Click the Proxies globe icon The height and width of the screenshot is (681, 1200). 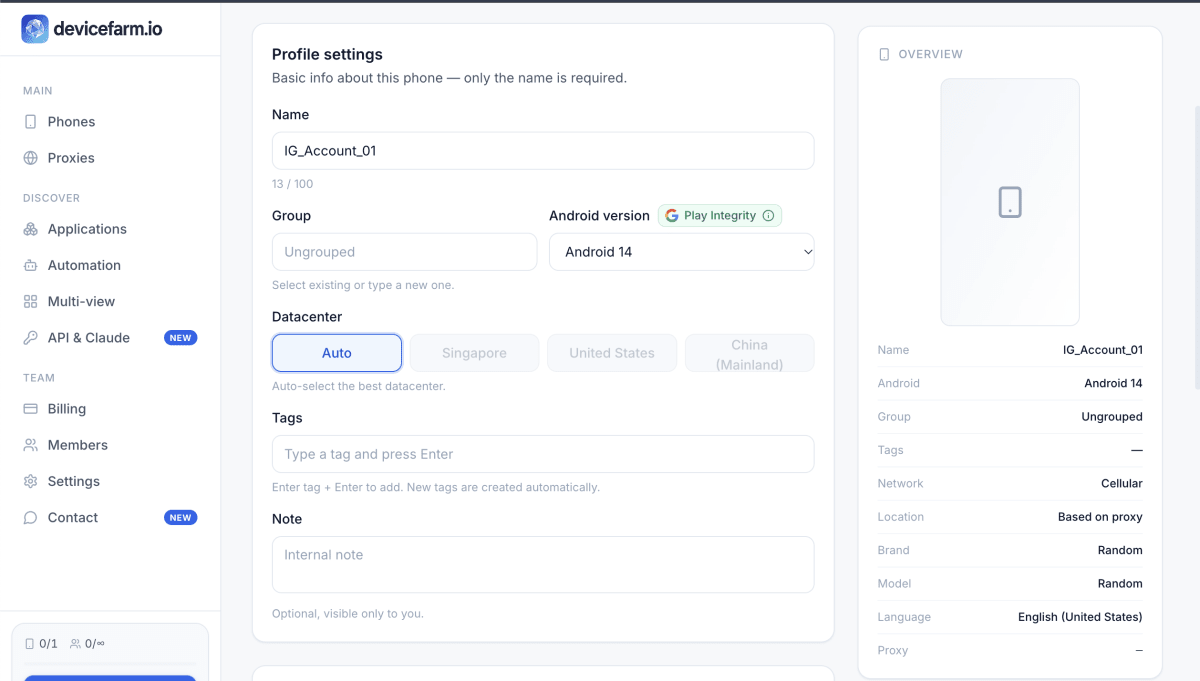click(x=30, y=158)
